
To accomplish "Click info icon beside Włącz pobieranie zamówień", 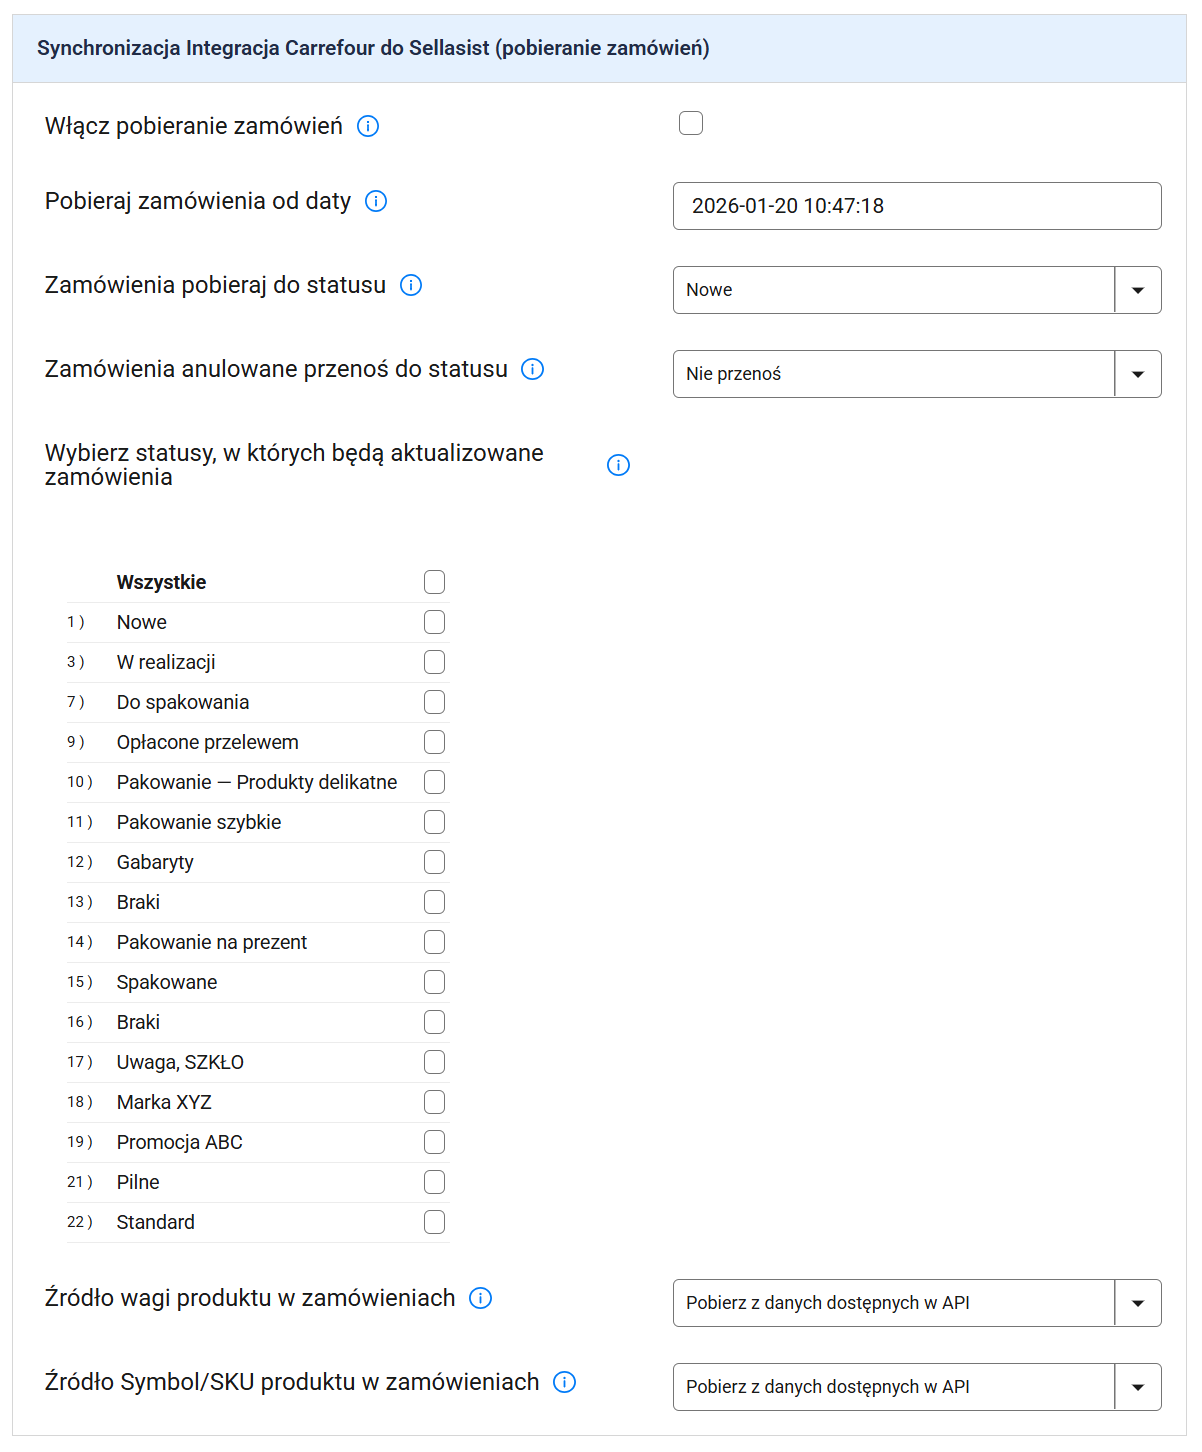I will tap(368, 126).
